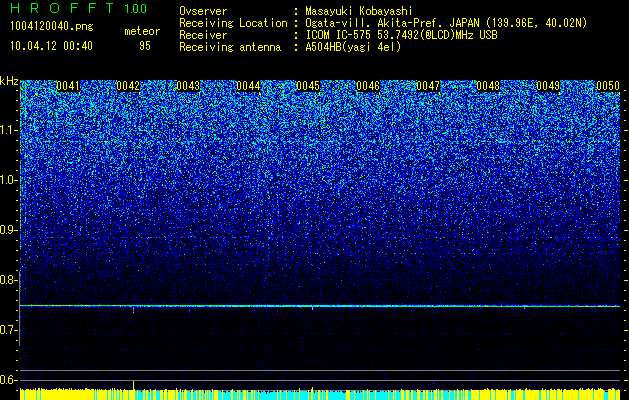
Task: Click the kHz axis unit label
Action: click(x=9, y=81)
